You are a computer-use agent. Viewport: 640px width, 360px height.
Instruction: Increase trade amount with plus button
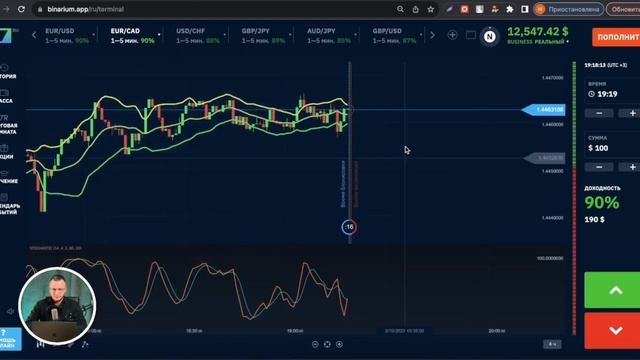(x=631, y=167)
